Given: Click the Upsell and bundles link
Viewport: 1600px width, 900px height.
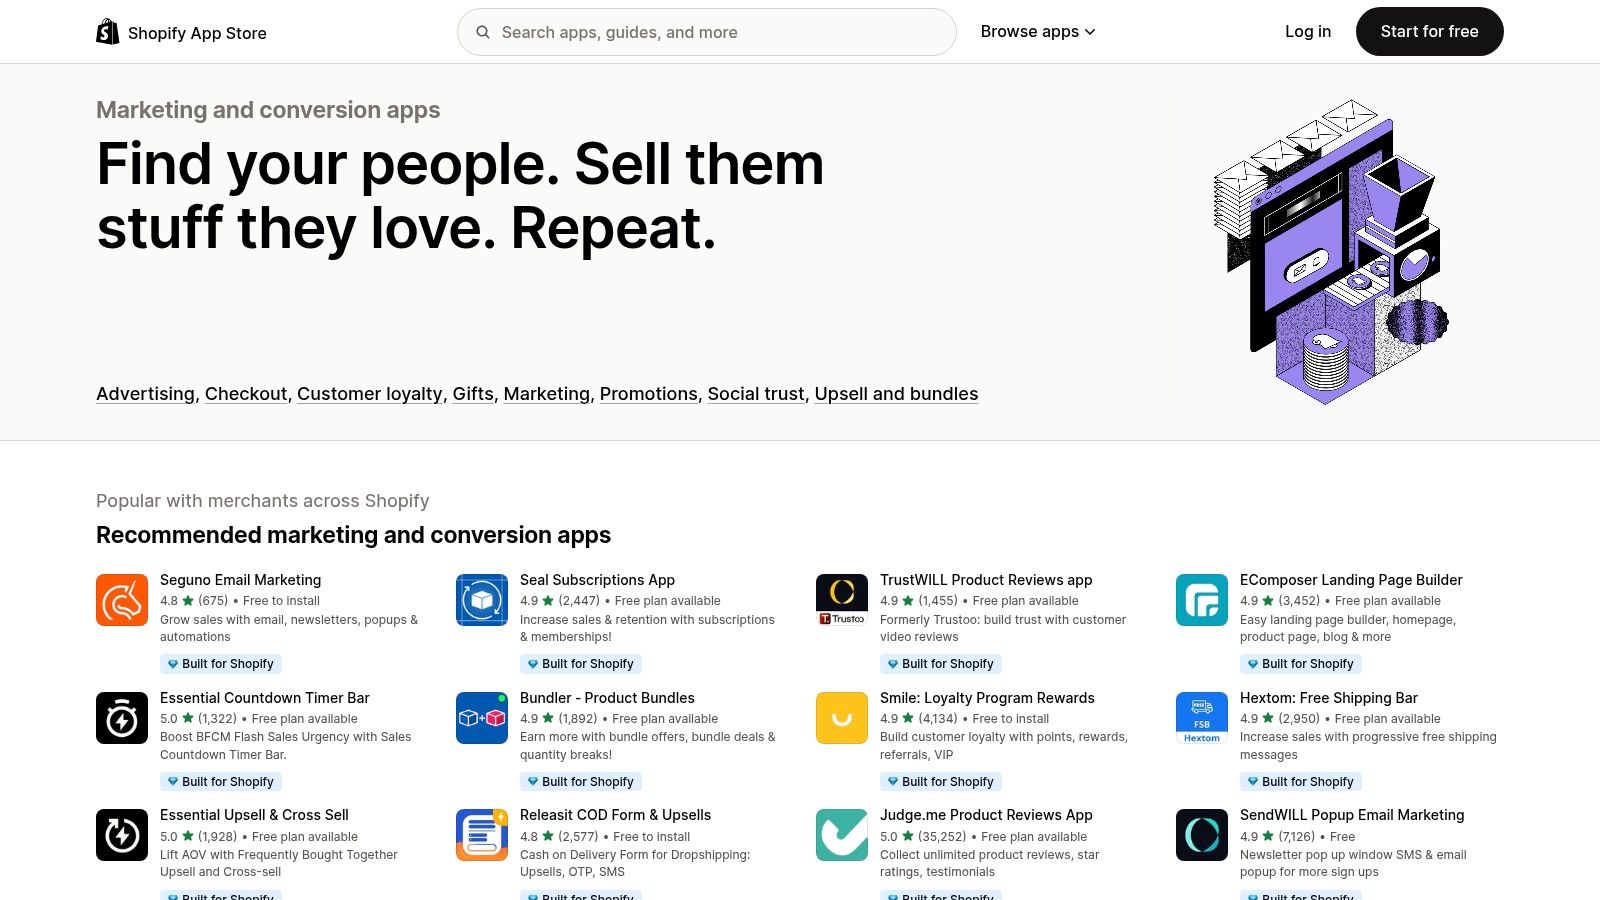Looking at the screenshot, I should (896, 394).
